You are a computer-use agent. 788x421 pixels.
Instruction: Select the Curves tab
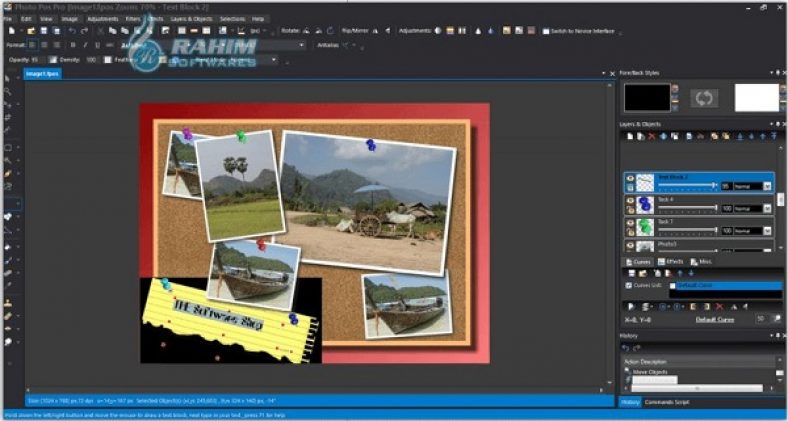click(x=638, y=262)
